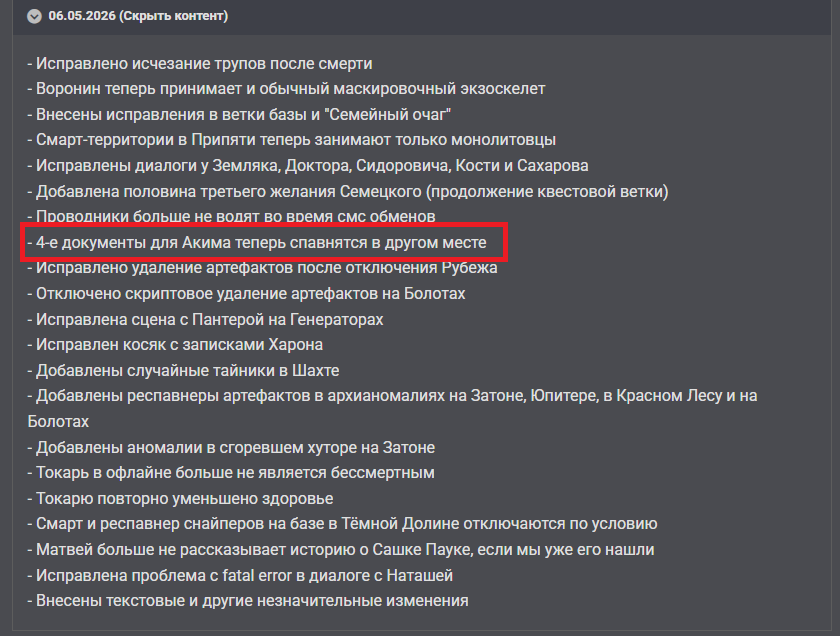Click the fatal error в диалоге с Наташей line
The height and width of the screenshot is (636, 840).
point(240,575)
